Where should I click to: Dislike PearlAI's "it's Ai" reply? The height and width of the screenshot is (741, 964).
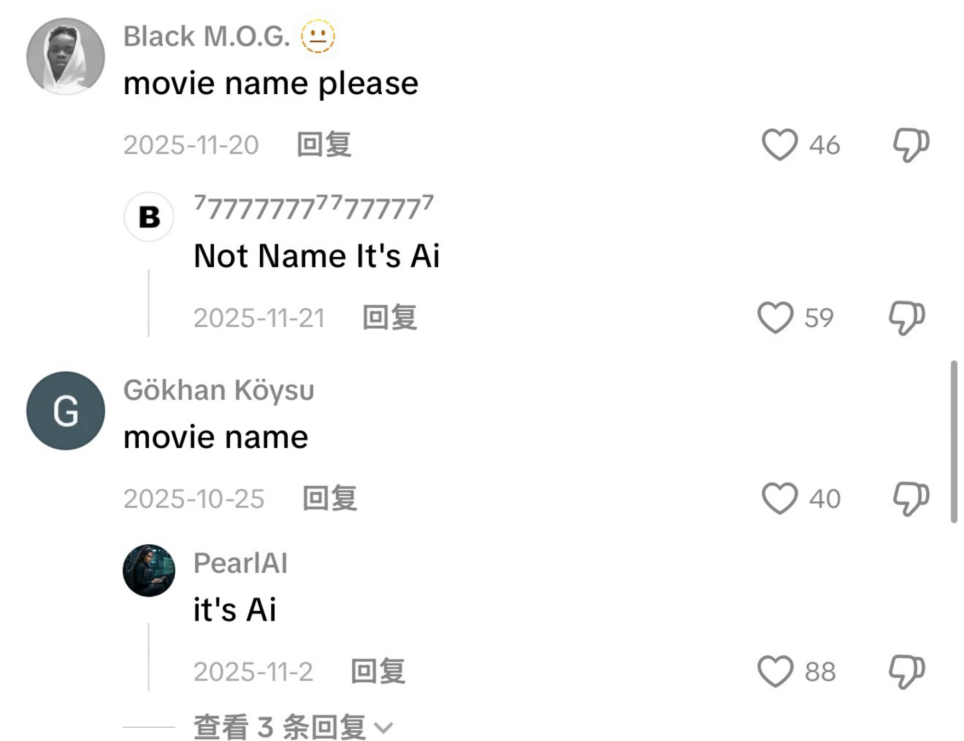click(907, 672)
